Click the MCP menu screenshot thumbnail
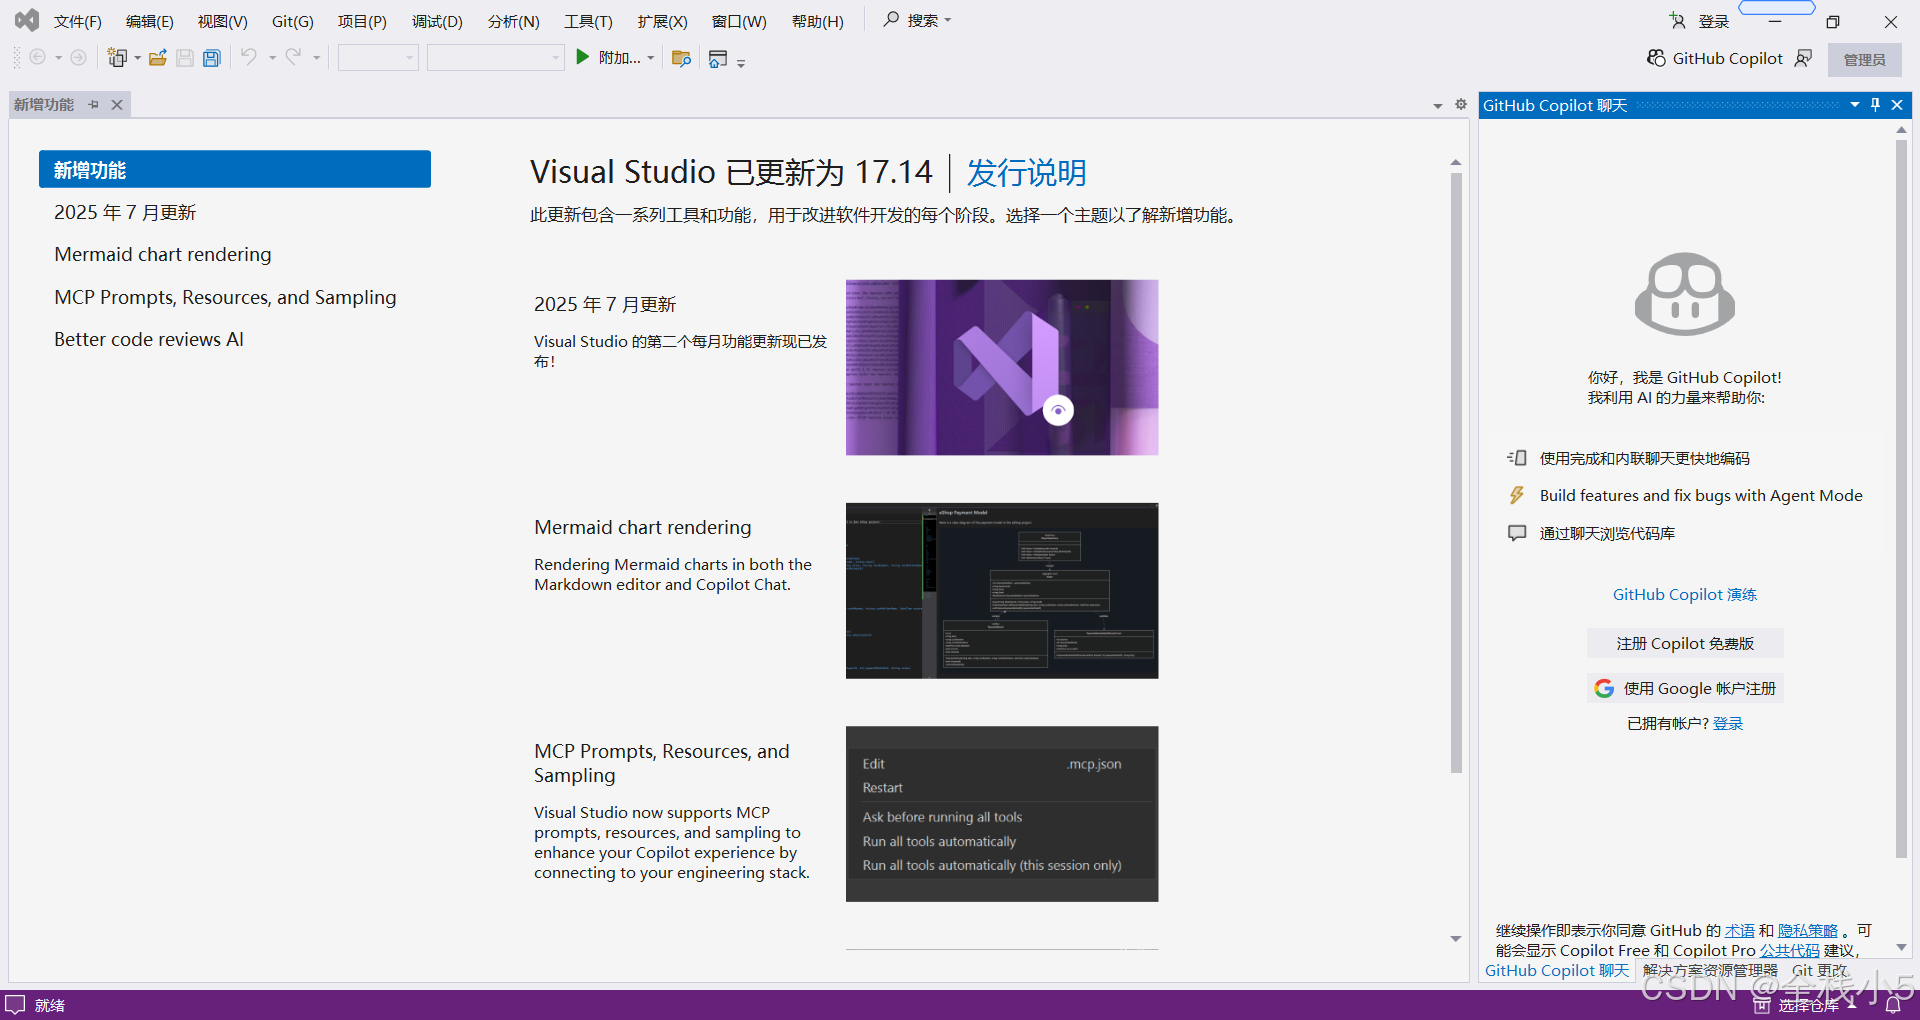 [x=1002, y=814]
